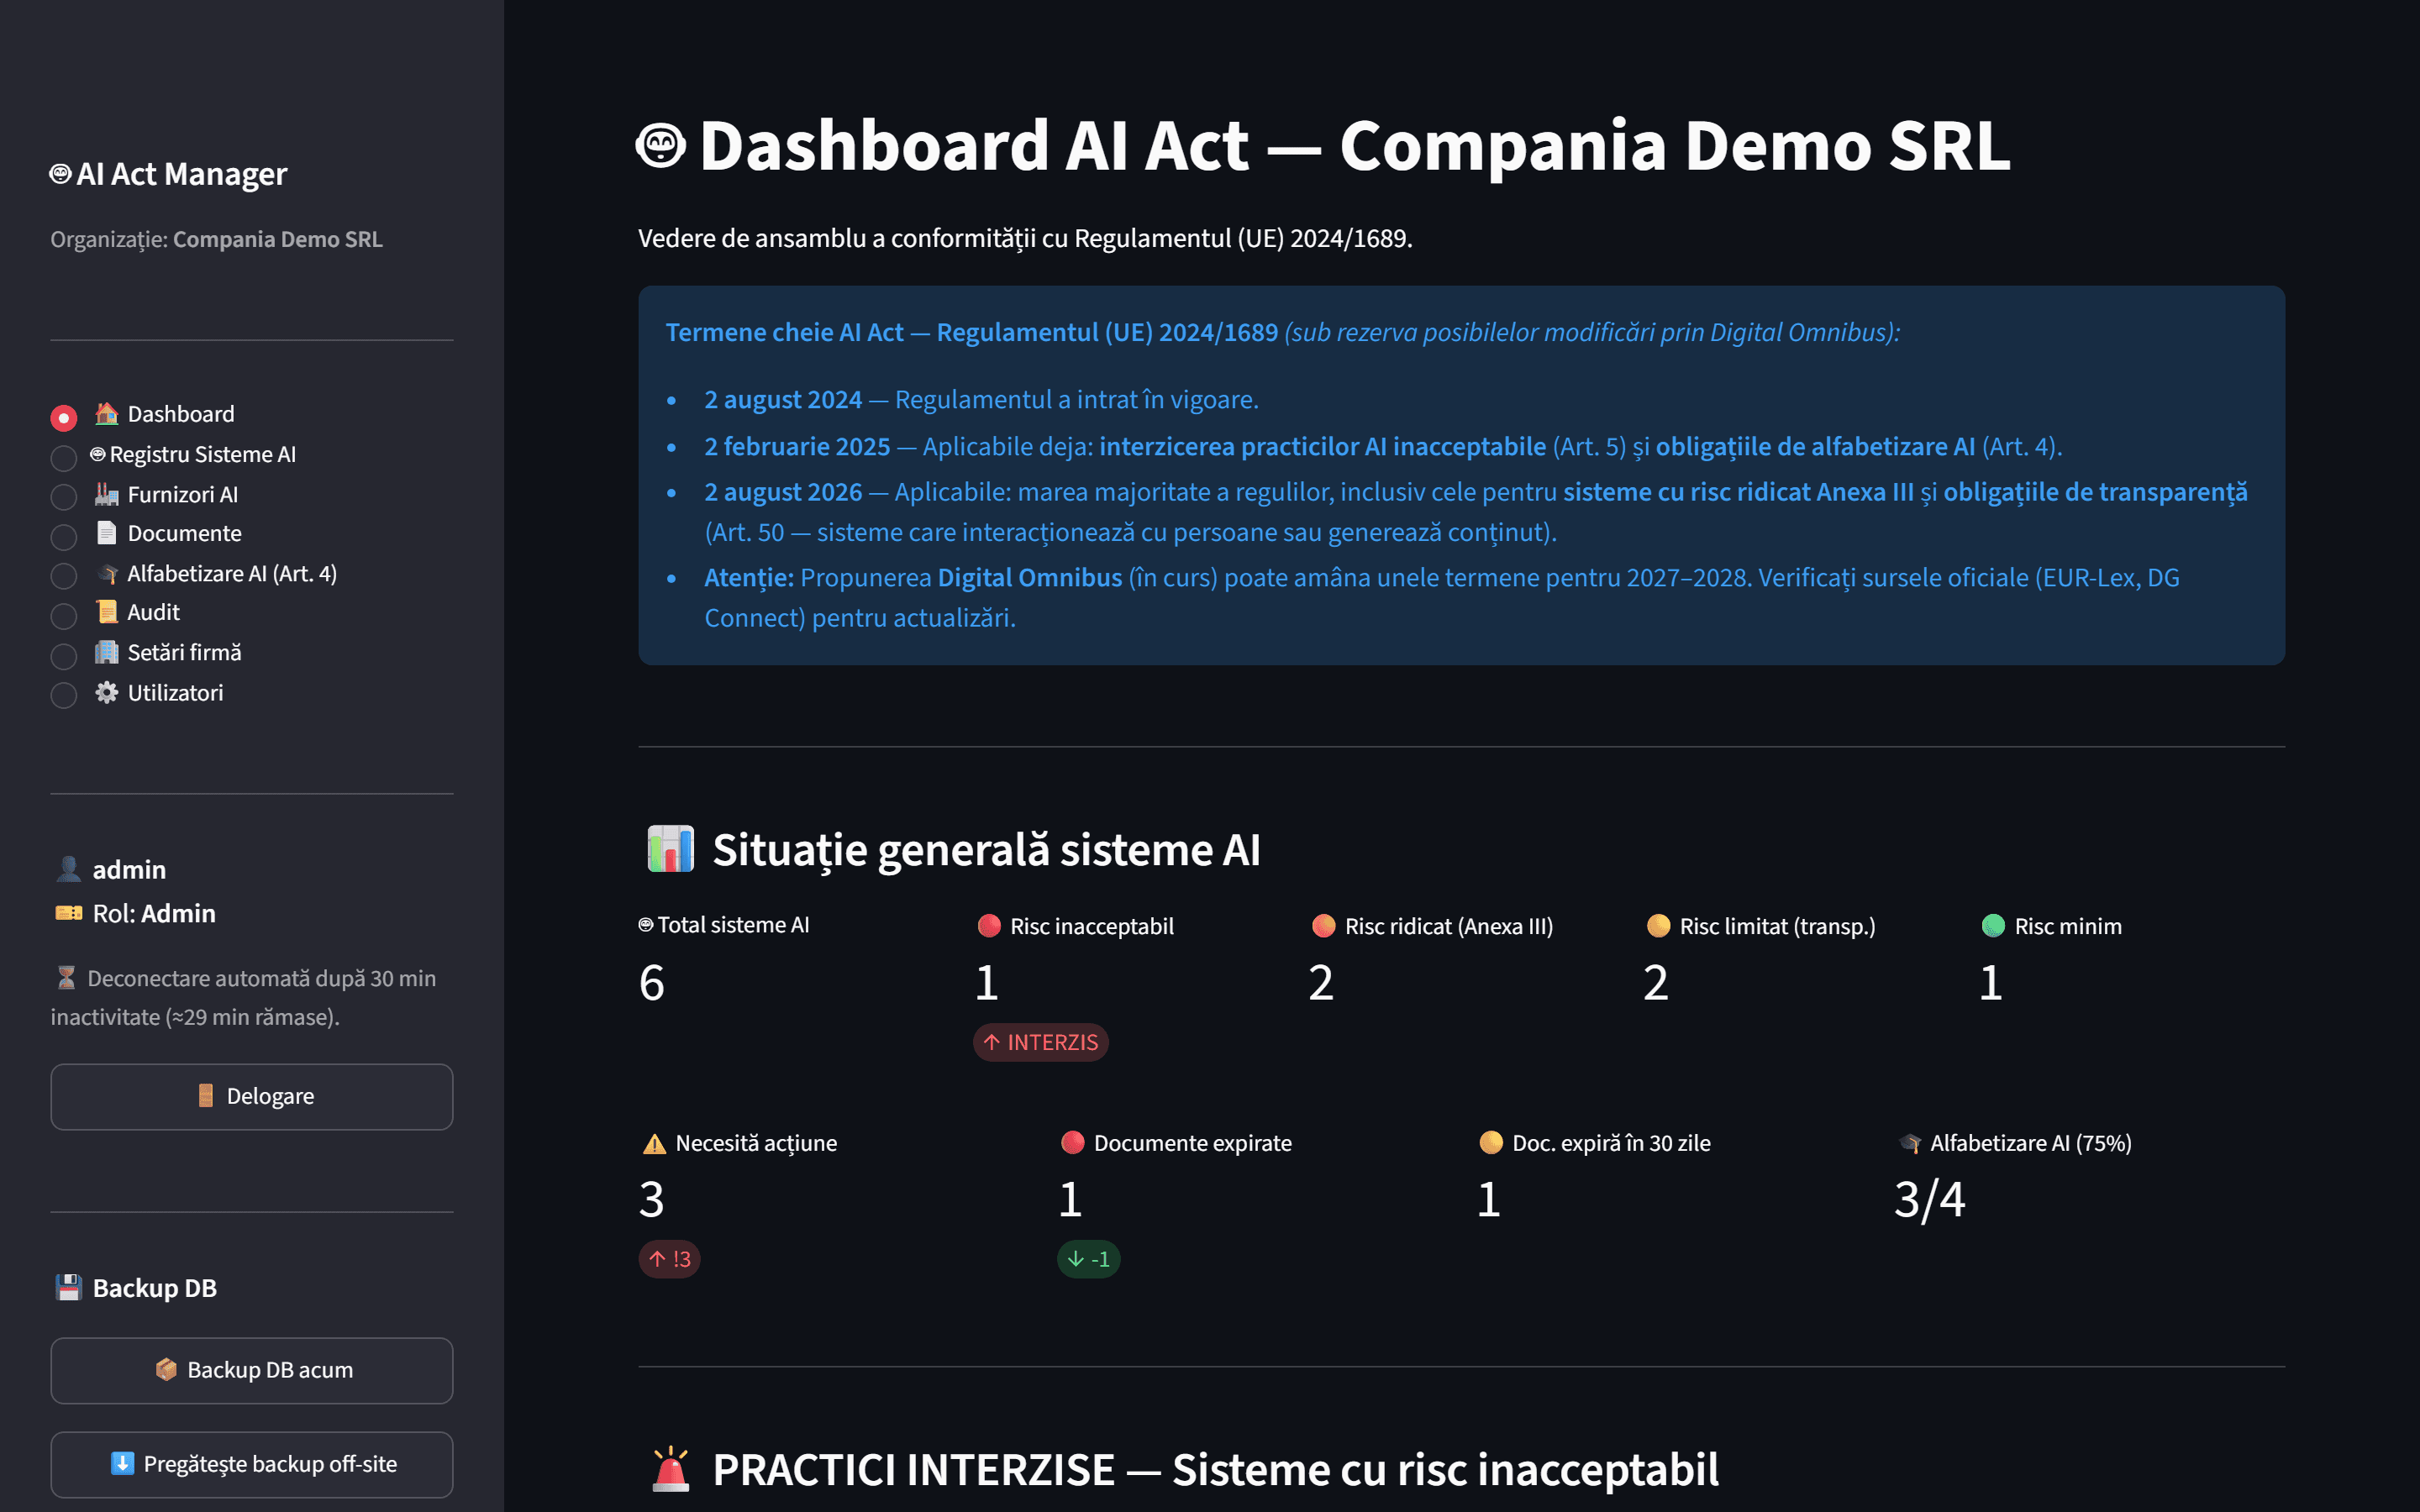Select the Dashboard radio button
The height and width of the screenshot is (1512, 2420).
point(64,417)
